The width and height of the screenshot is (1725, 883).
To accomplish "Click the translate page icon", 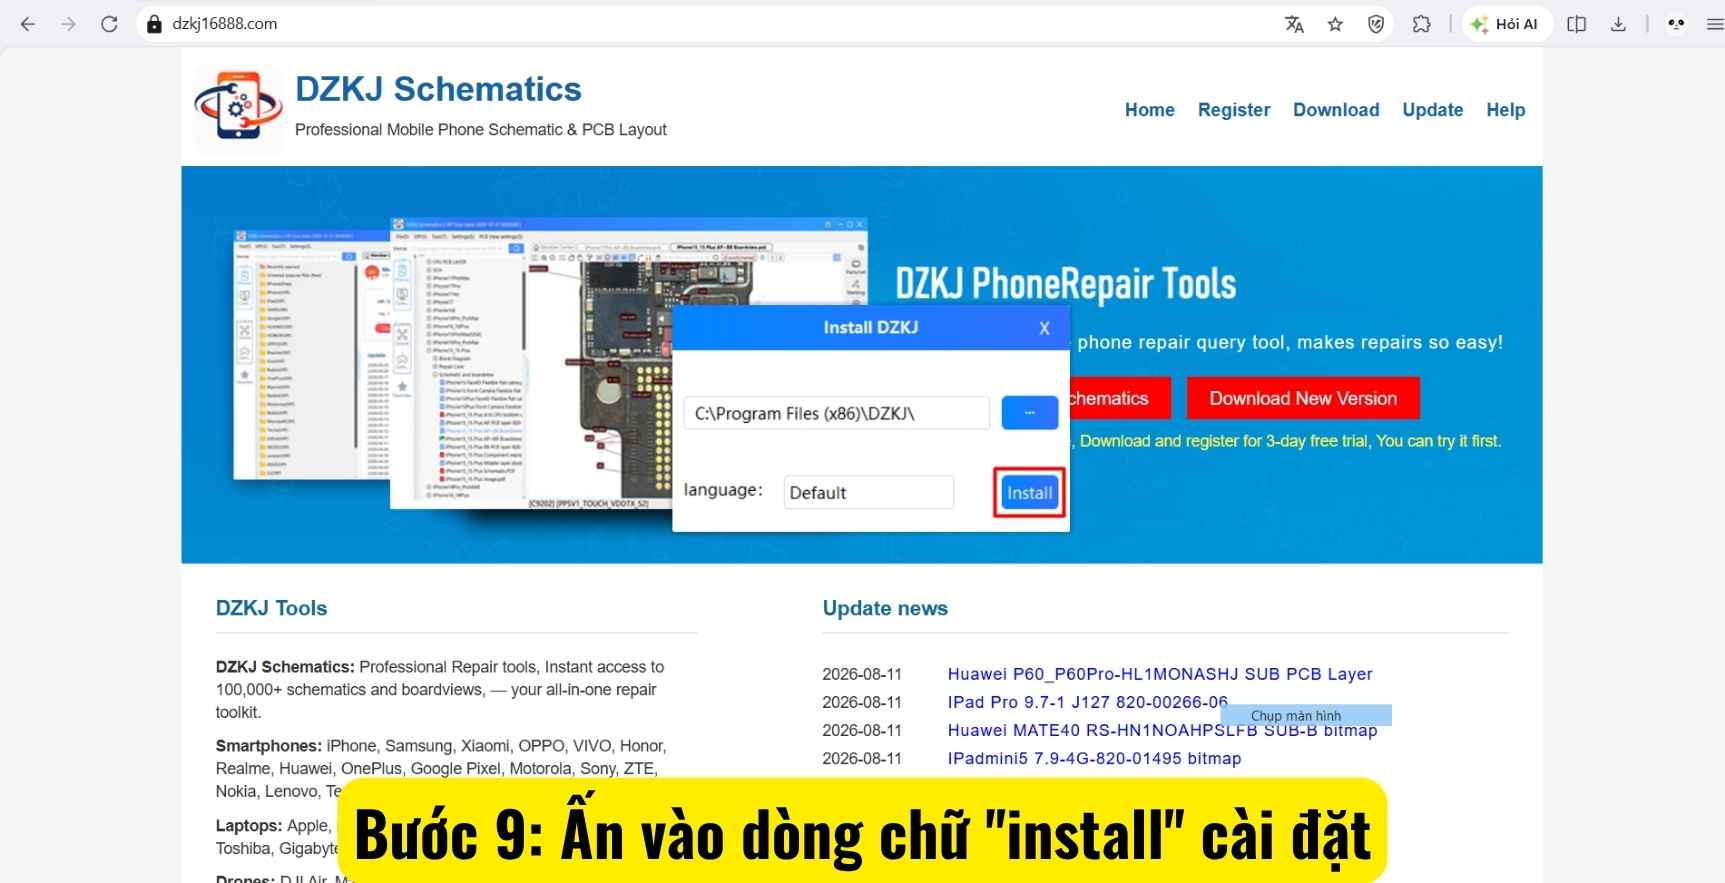I will tap(1294, 24).
